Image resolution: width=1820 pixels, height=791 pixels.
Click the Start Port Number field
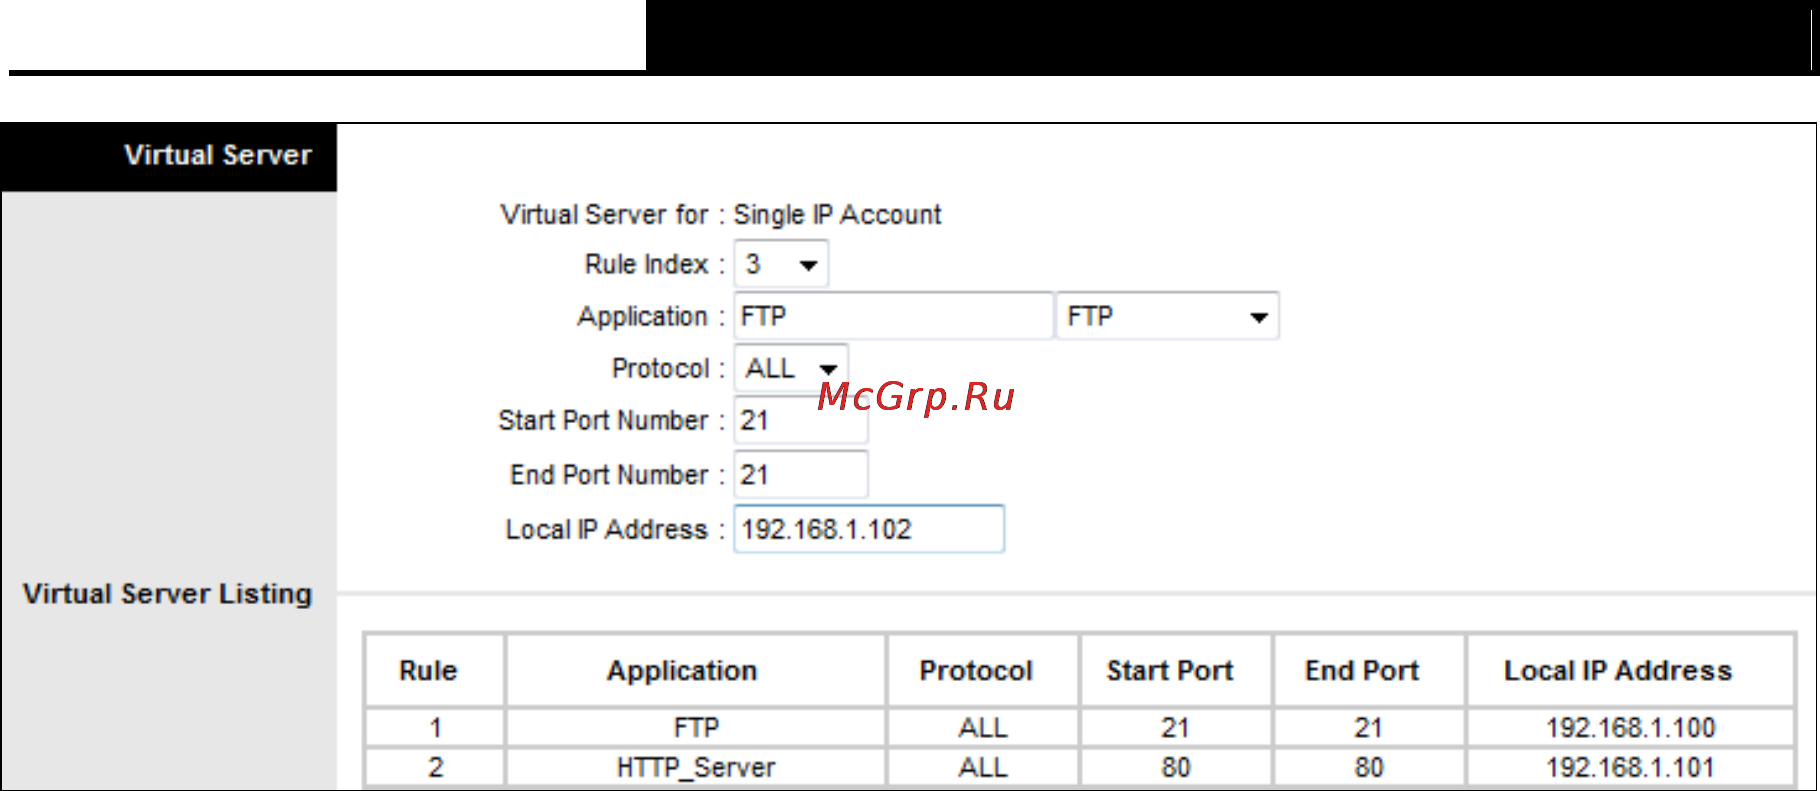[x=801, y=420]
